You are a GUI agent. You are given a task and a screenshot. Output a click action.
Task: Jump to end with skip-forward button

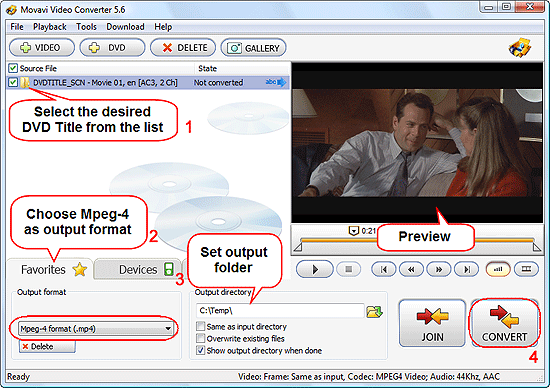point(467,269)
